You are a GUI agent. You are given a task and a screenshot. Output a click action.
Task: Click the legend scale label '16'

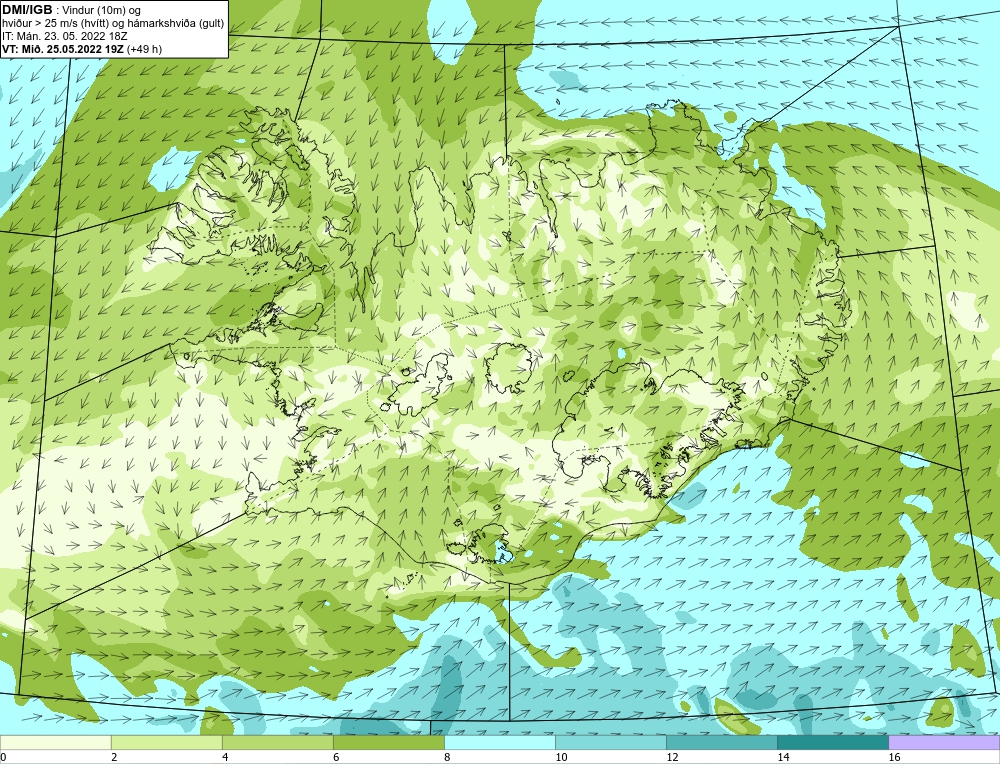click(894, 757)
